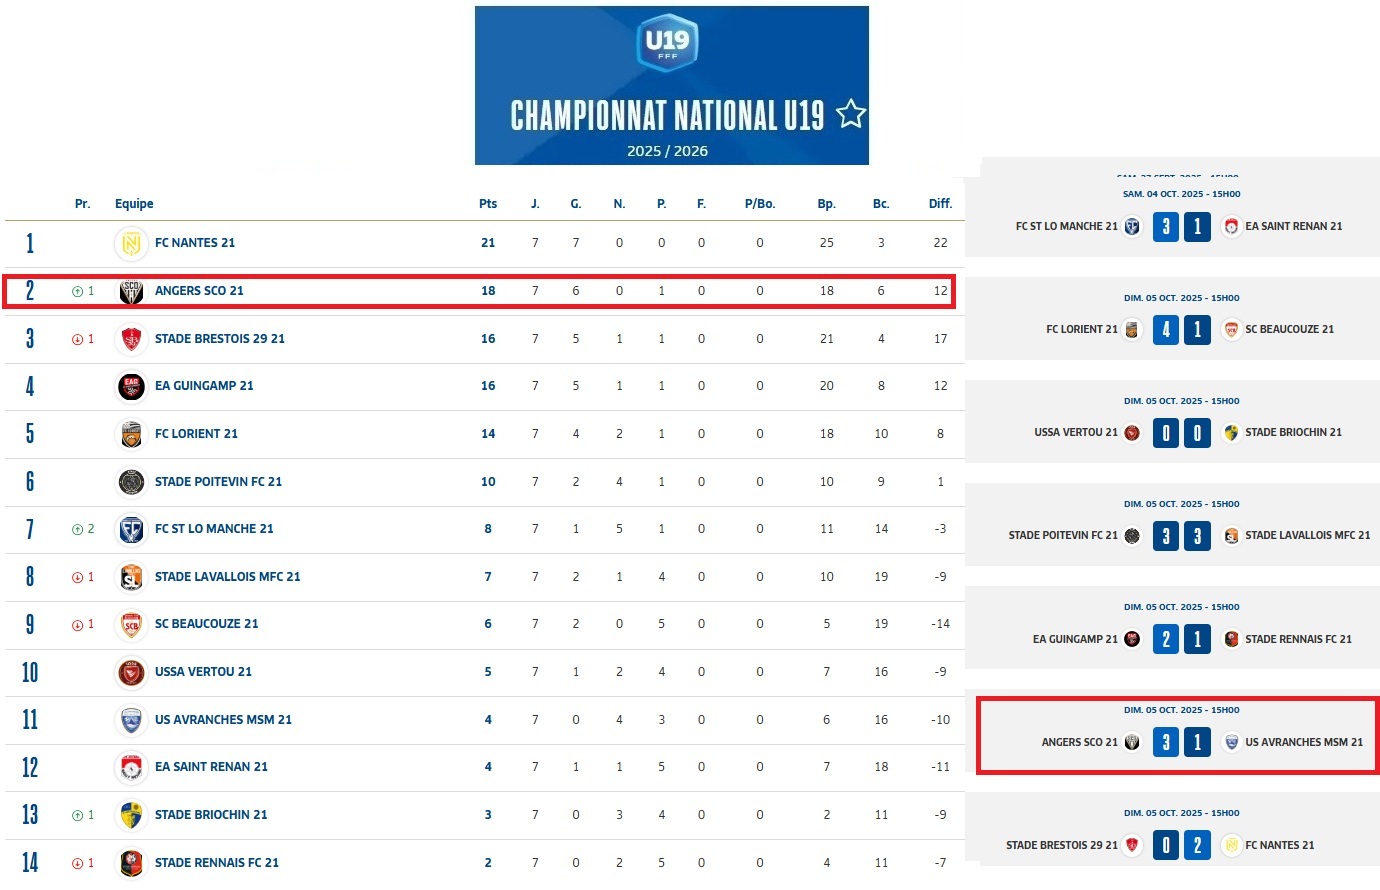This screenshot has width=1380, height=890.
Task: Click the Pts column header
Action: [x=488, y=204]
